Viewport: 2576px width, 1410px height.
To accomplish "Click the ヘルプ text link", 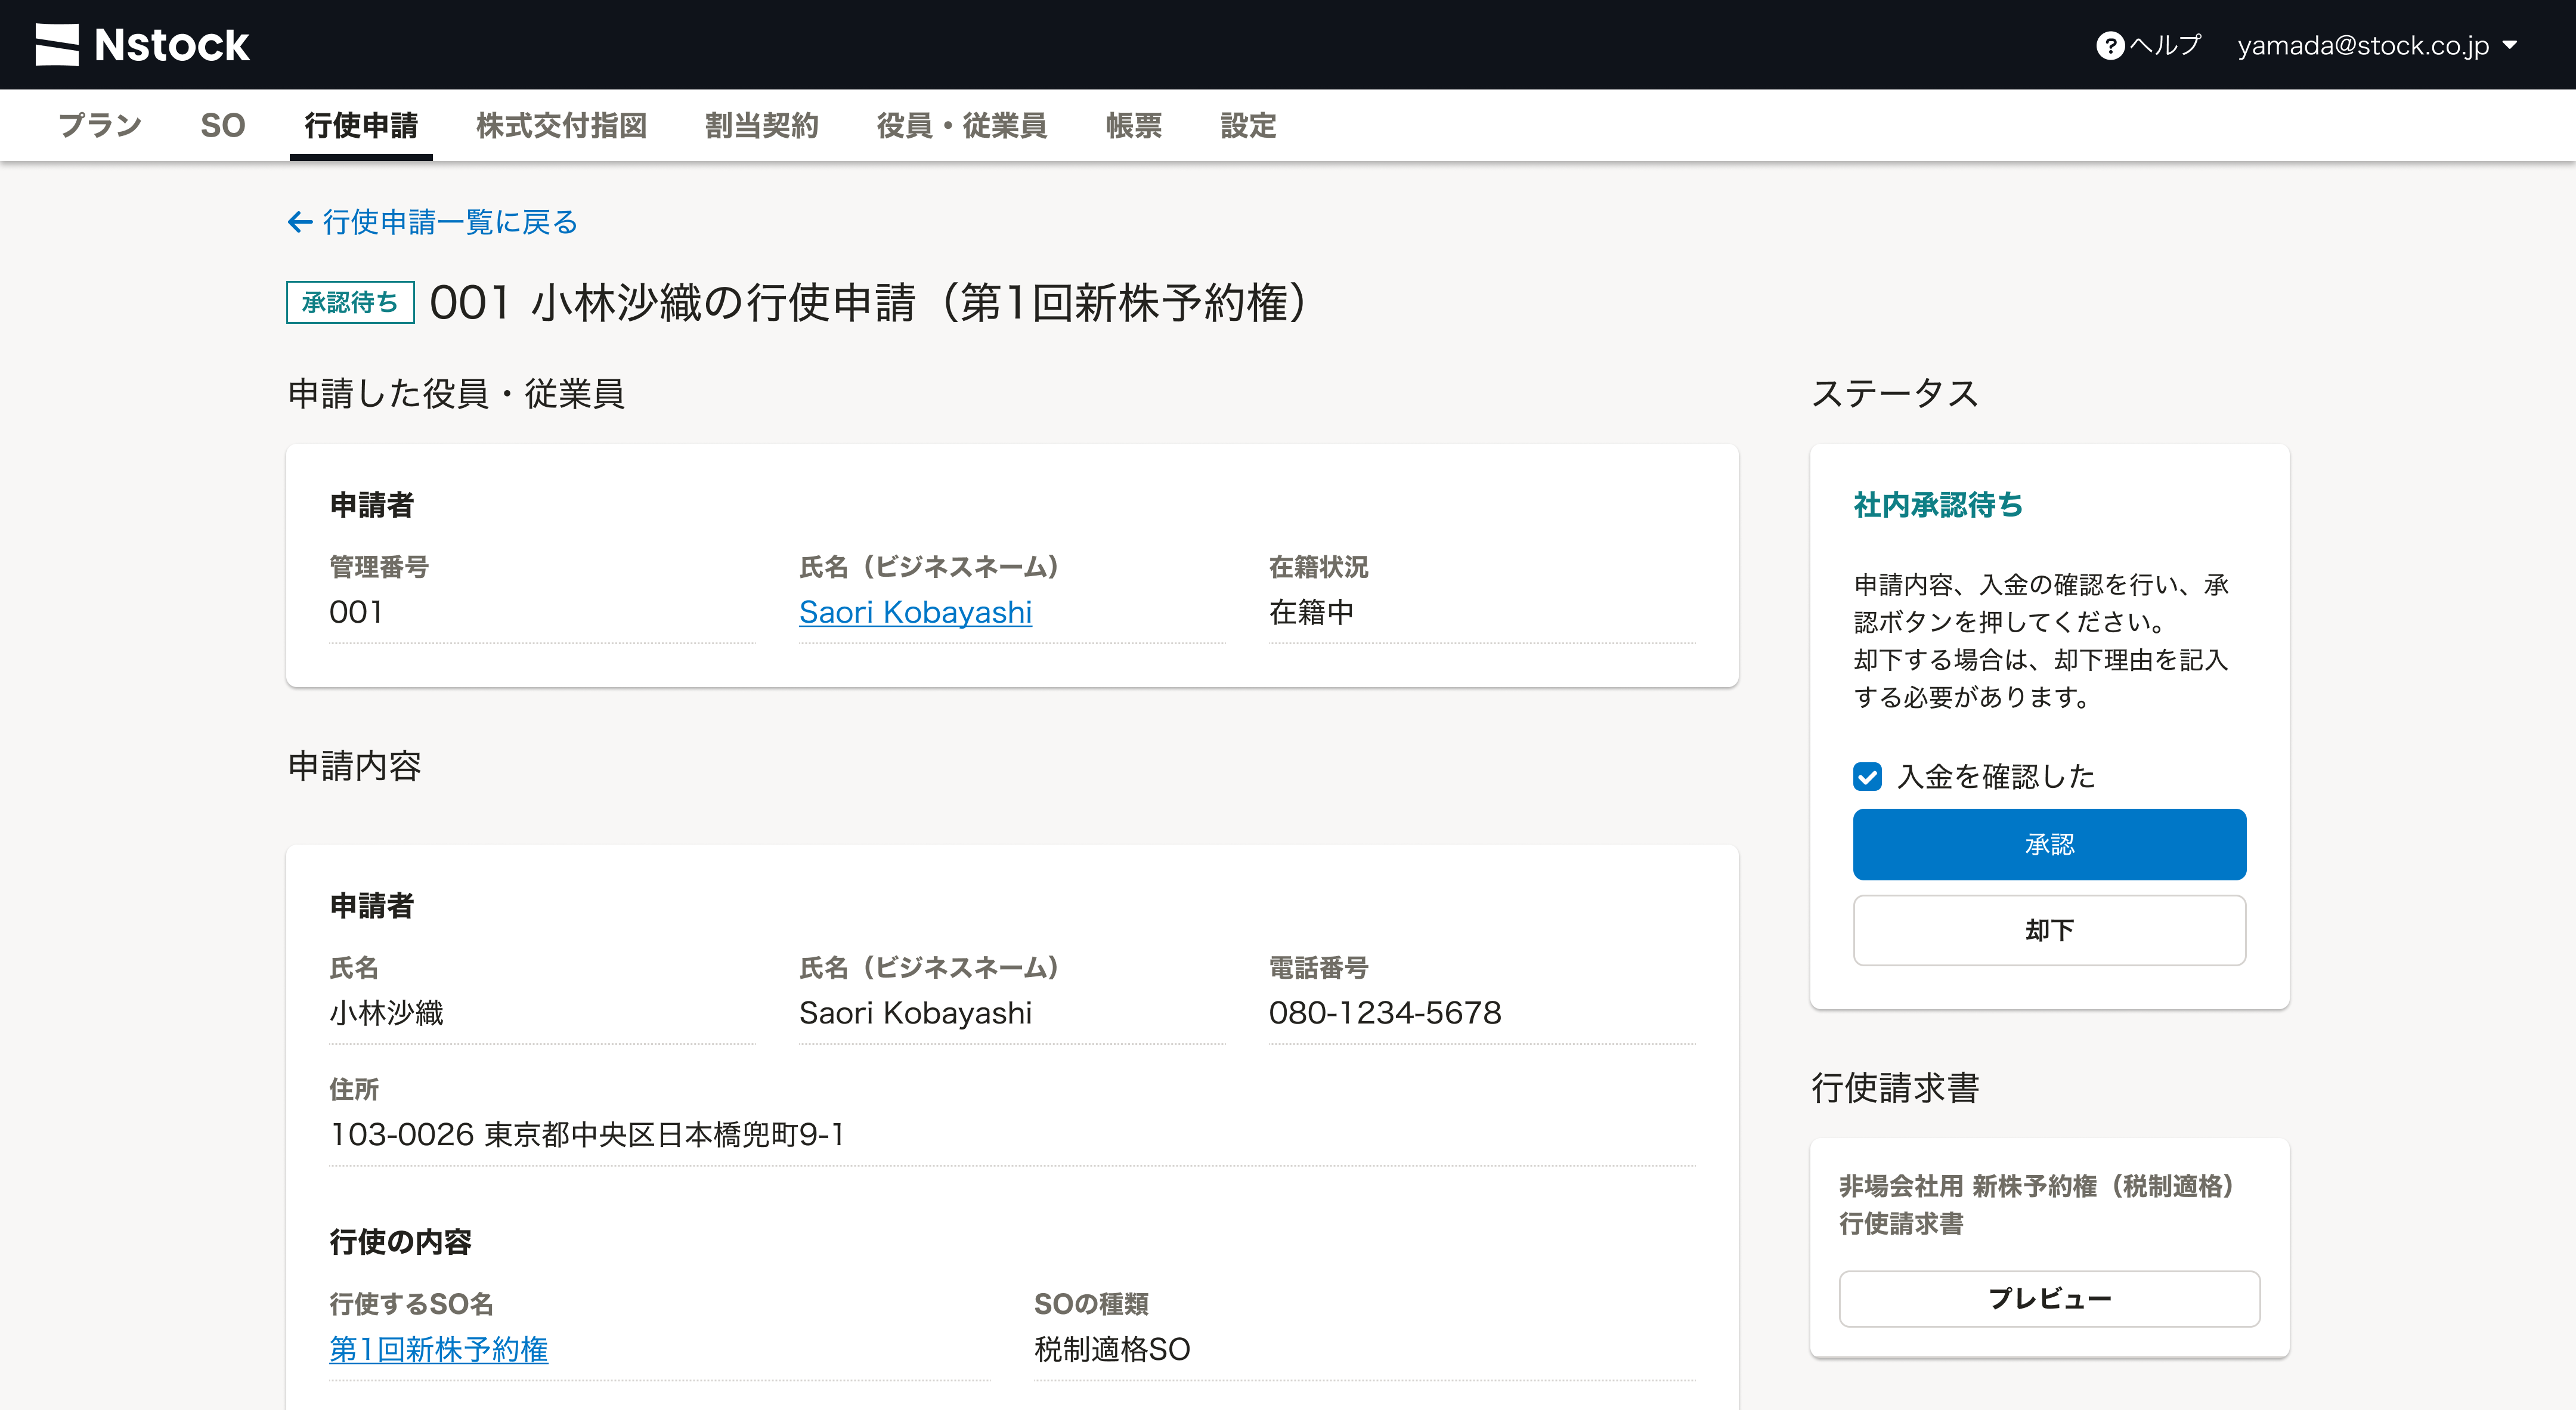I will 2165,46.
